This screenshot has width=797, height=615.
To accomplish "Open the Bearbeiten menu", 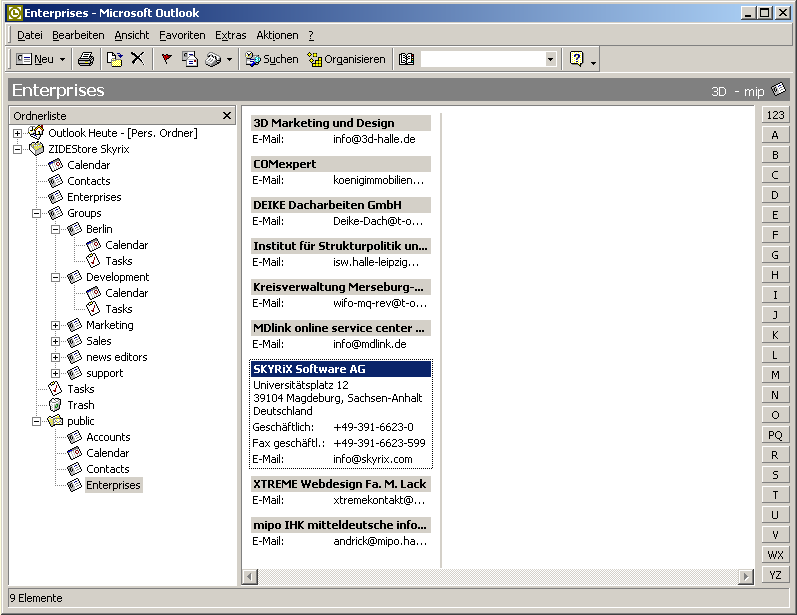I will [x=78, y=35].
